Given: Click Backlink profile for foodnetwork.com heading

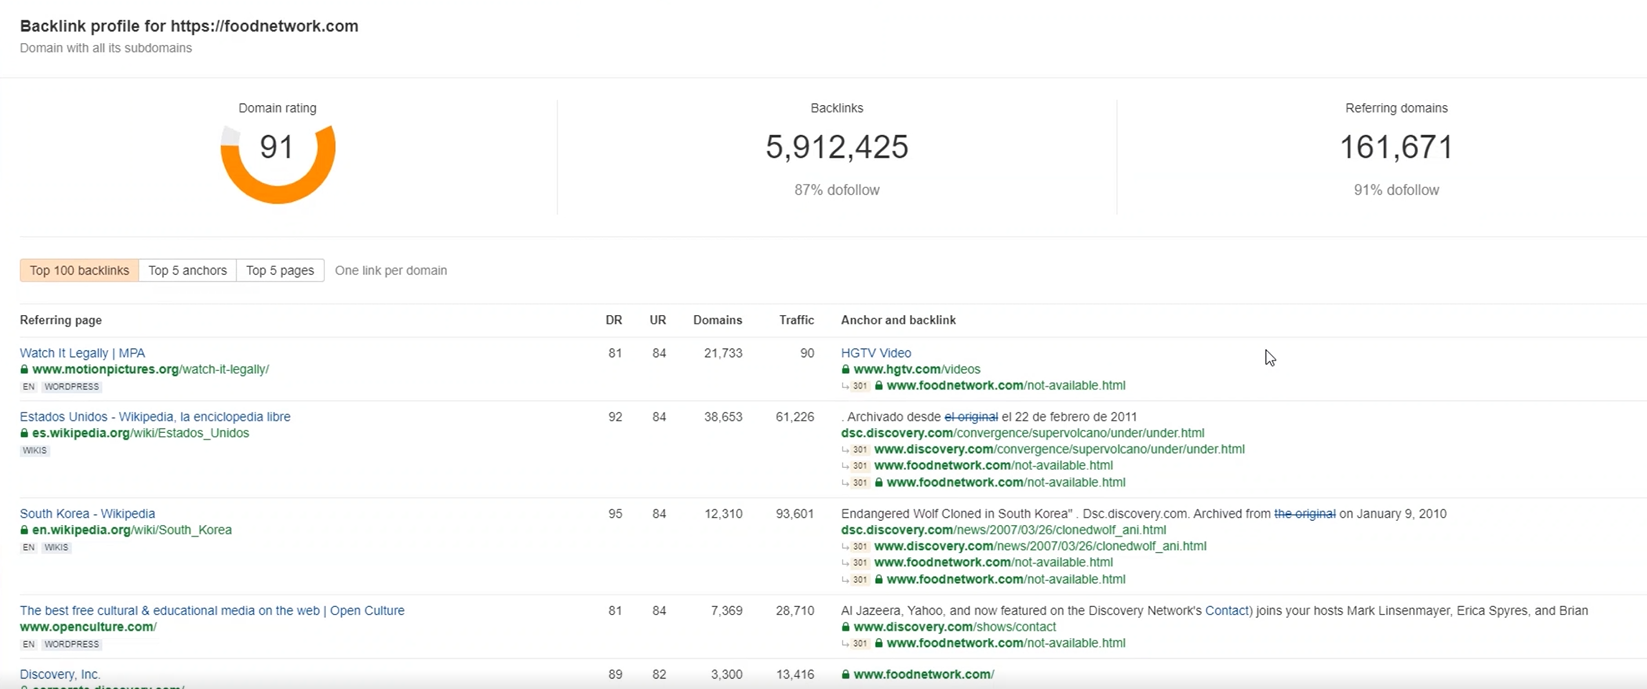Looking at the screenshot, I should tap(189, 26).
